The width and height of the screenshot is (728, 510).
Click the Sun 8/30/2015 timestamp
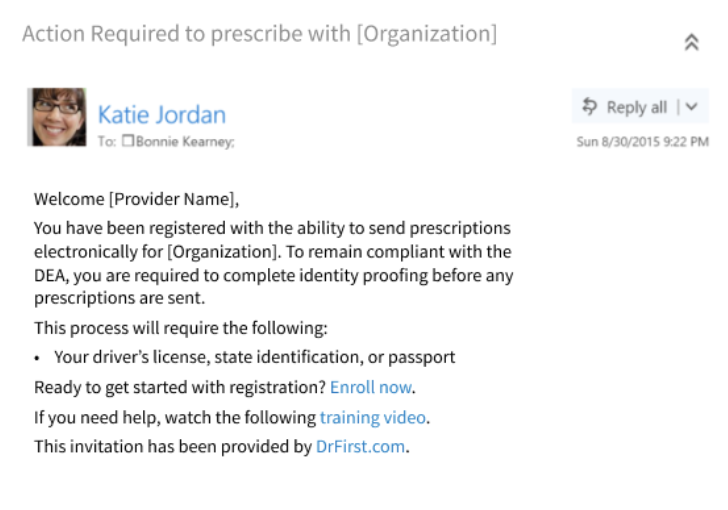pos(643,141)
